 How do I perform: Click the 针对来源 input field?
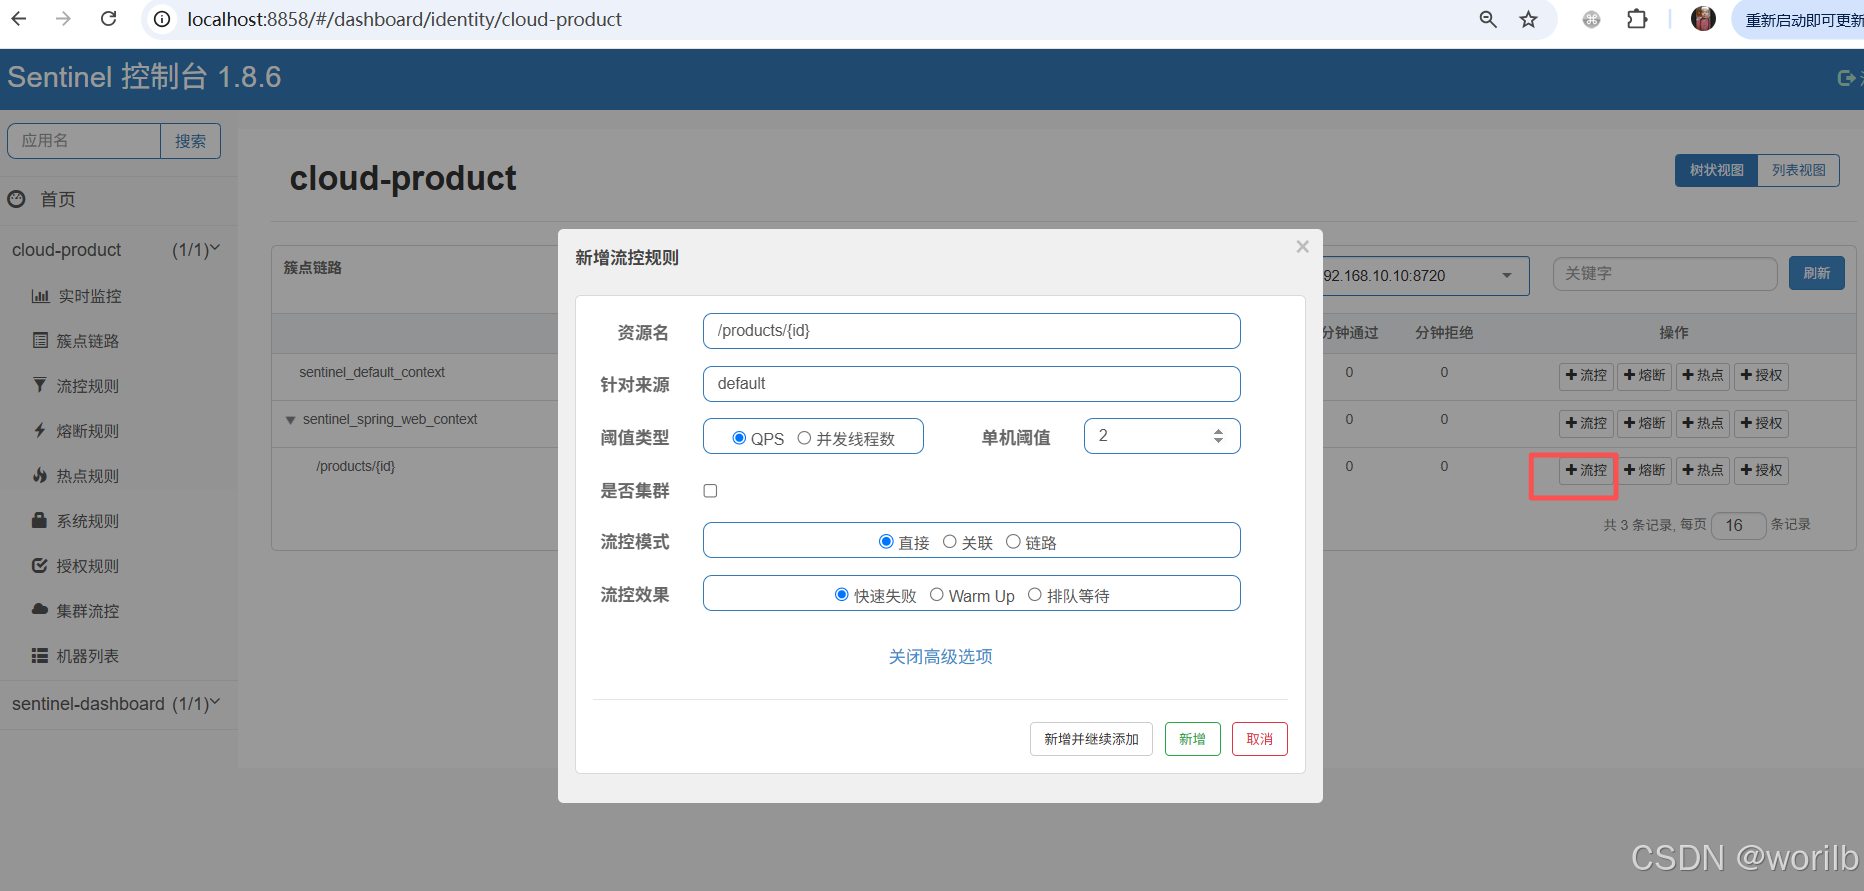(x=972, y=384)
